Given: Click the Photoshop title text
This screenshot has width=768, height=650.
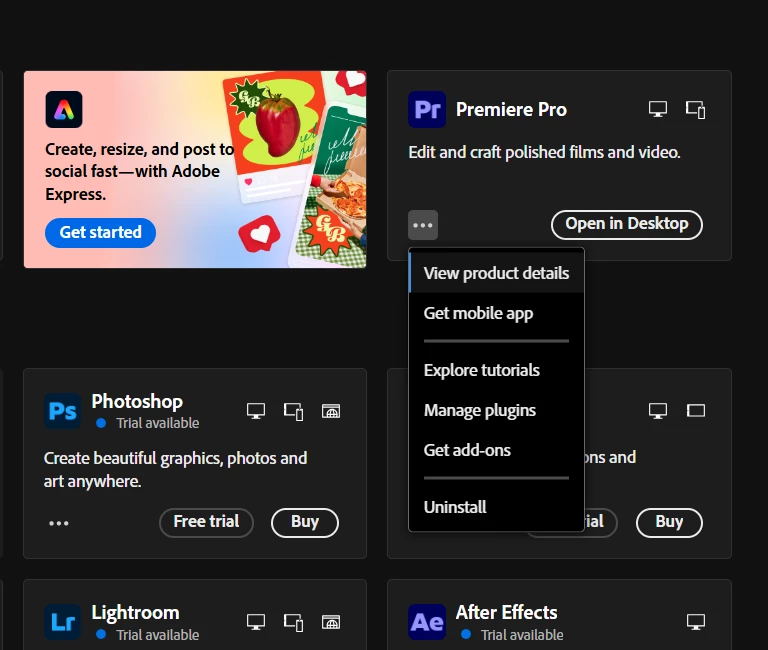Looking at the screenshot, I should tap(137, 402).
